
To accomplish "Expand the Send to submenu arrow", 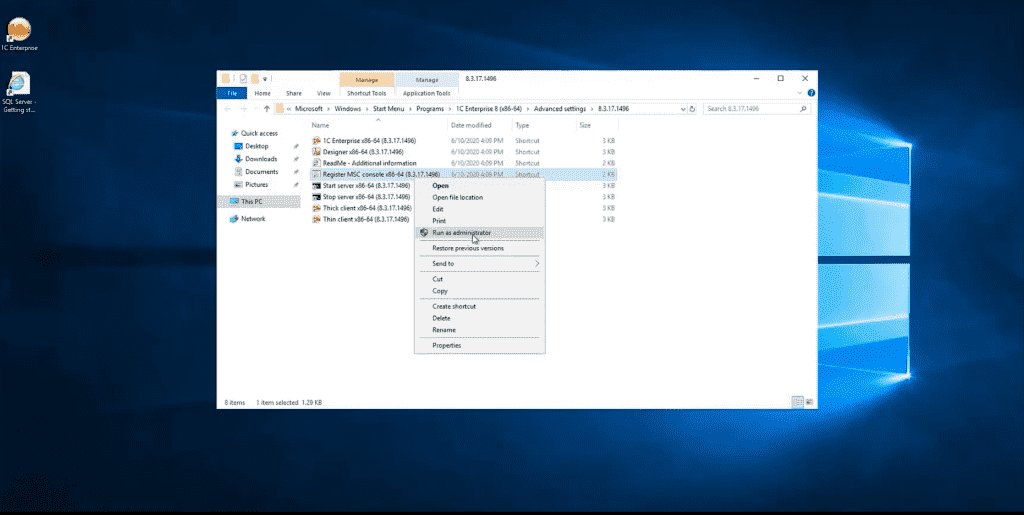I will 537,264.
